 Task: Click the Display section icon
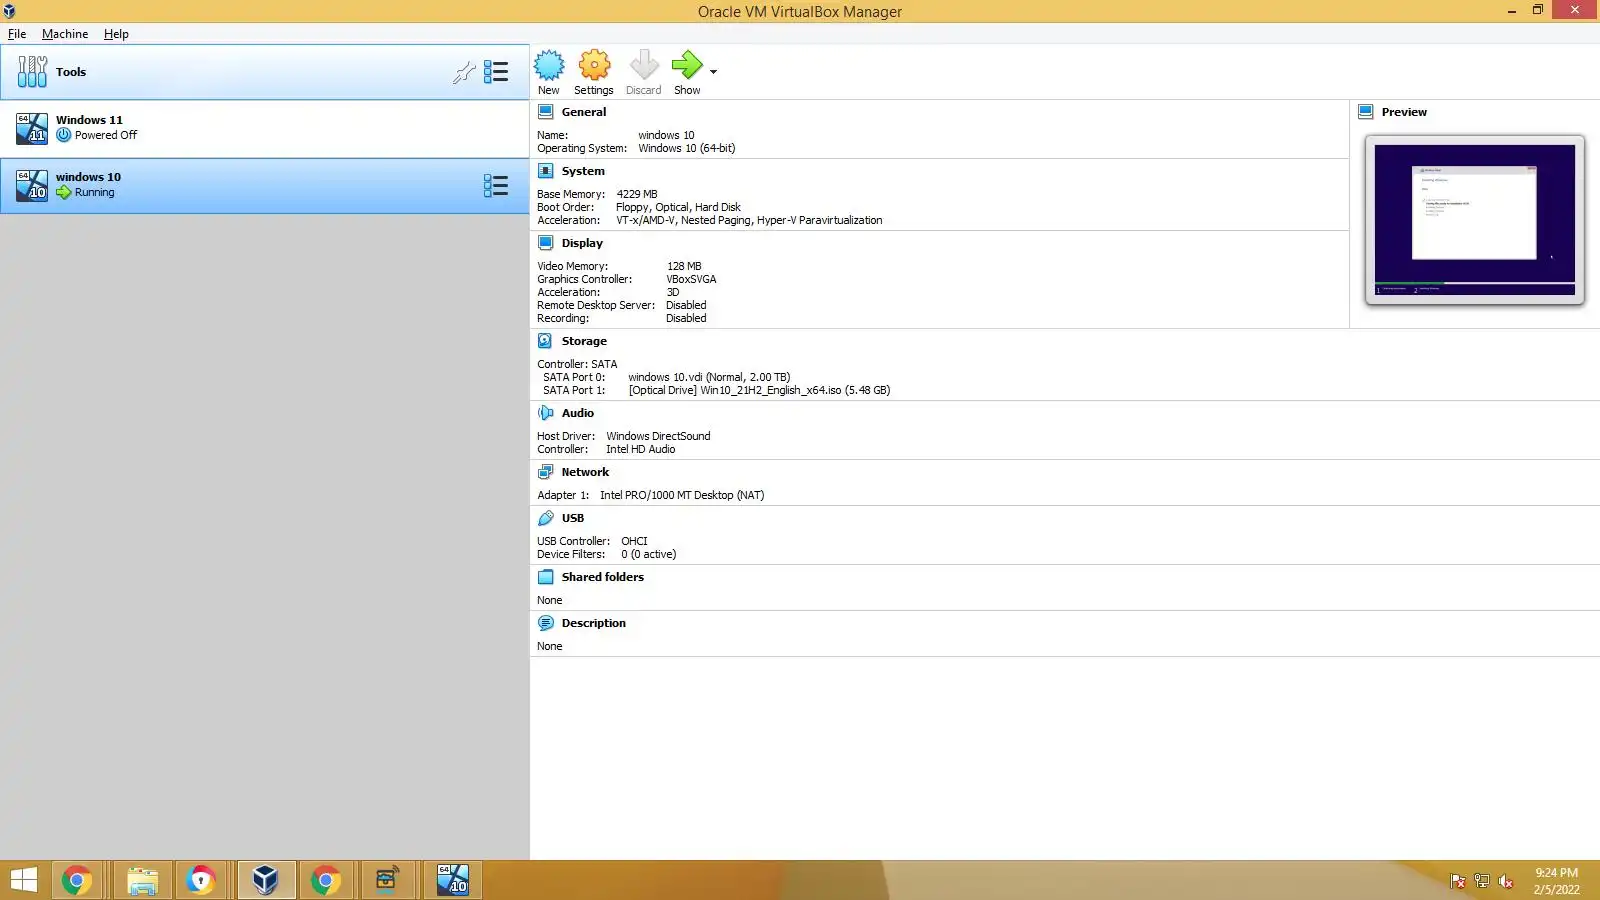[x=546, y=243]
